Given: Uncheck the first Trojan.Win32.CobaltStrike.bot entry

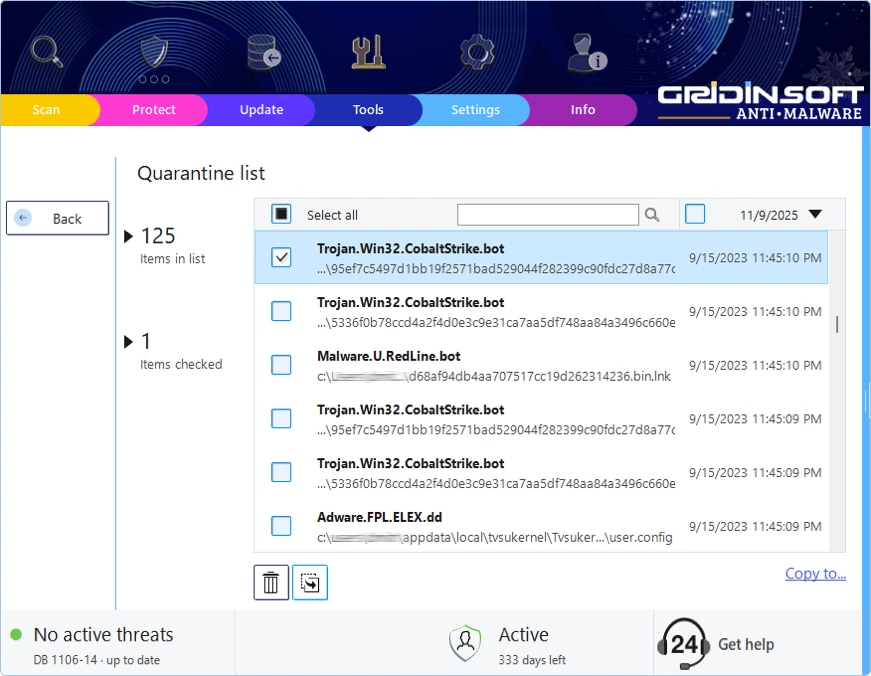Looking at the screenshot, I should point(280,257).
